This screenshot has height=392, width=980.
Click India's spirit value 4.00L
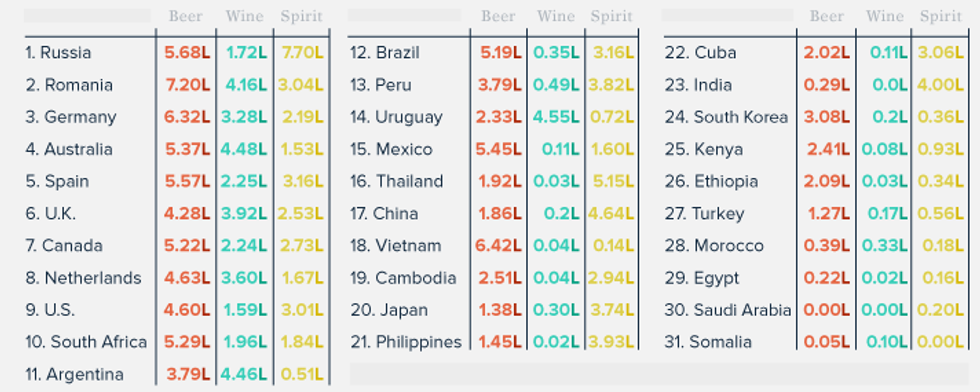click(x=940, y=85)
